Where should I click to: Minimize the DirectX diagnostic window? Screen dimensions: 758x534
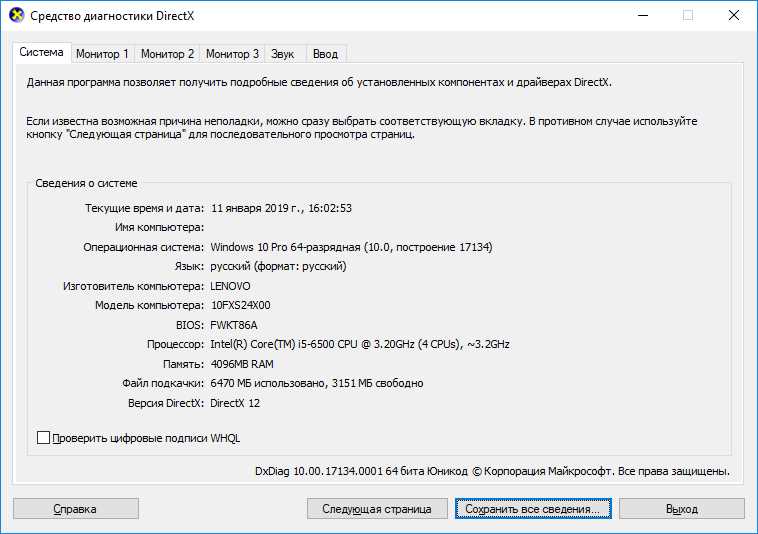click(x=643, y=15)
